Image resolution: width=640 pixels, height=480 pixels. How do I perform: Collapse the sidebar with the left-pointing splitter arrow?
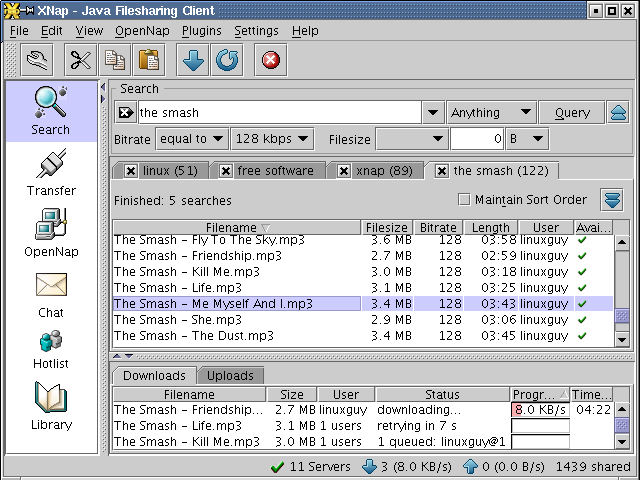click(103, 87)
